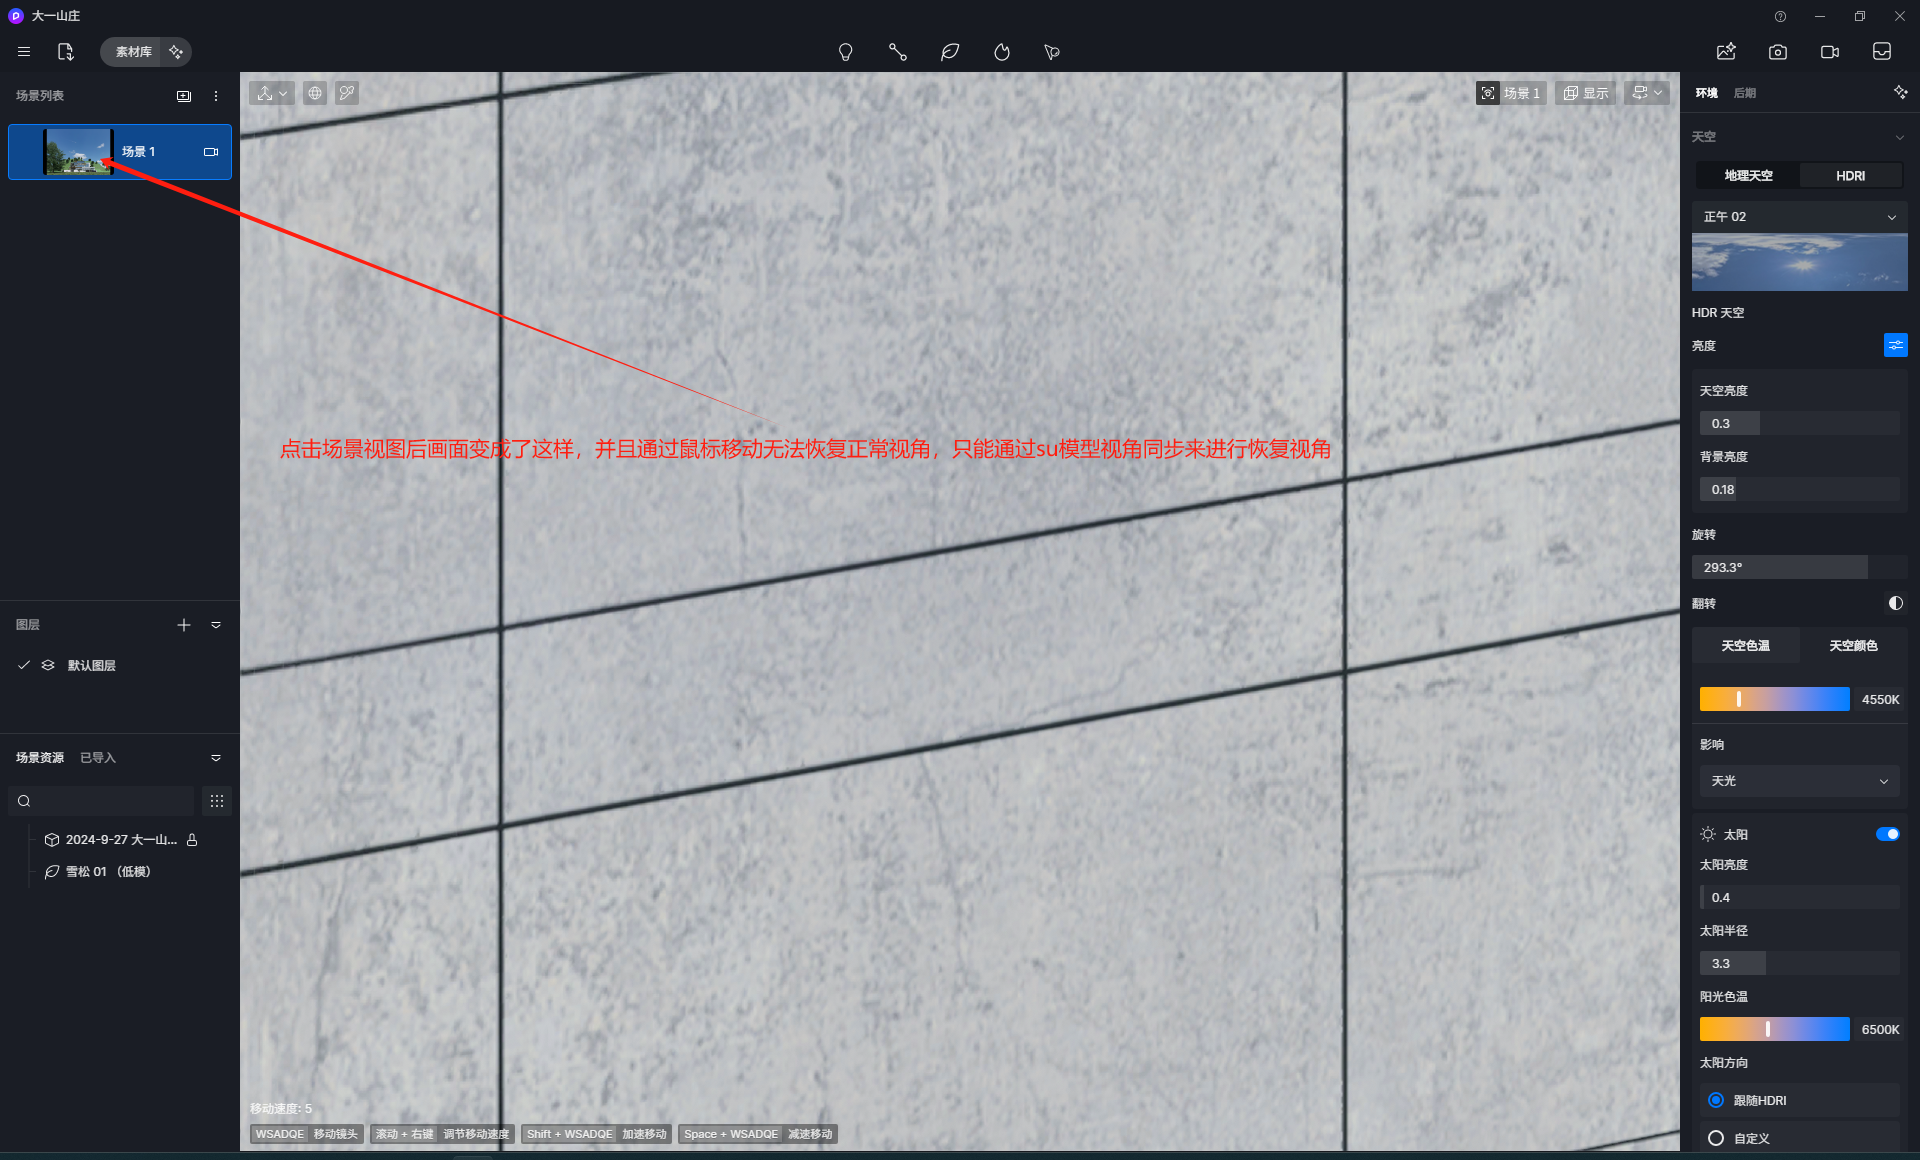Click the AI sparkle icon beside 素材库

pos(176,52)
